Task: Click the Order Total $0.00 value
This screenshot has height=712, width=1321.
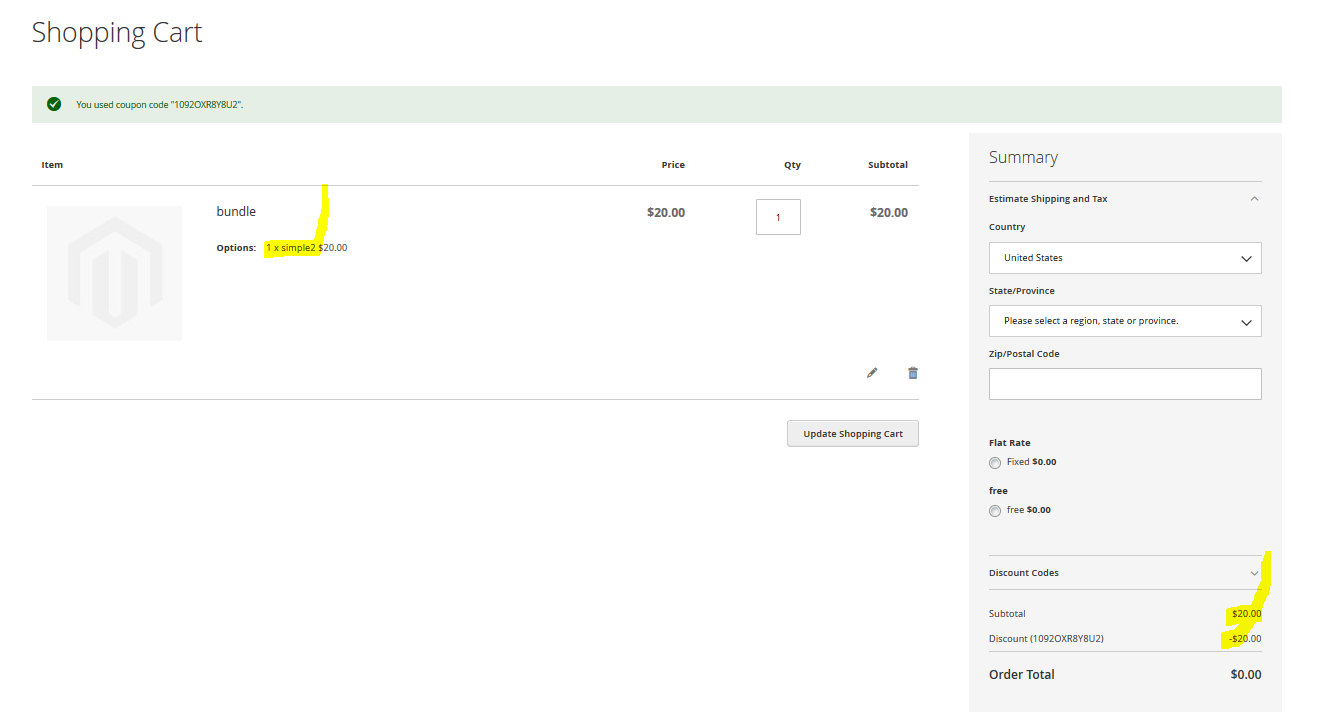Action: [1246, 675]
